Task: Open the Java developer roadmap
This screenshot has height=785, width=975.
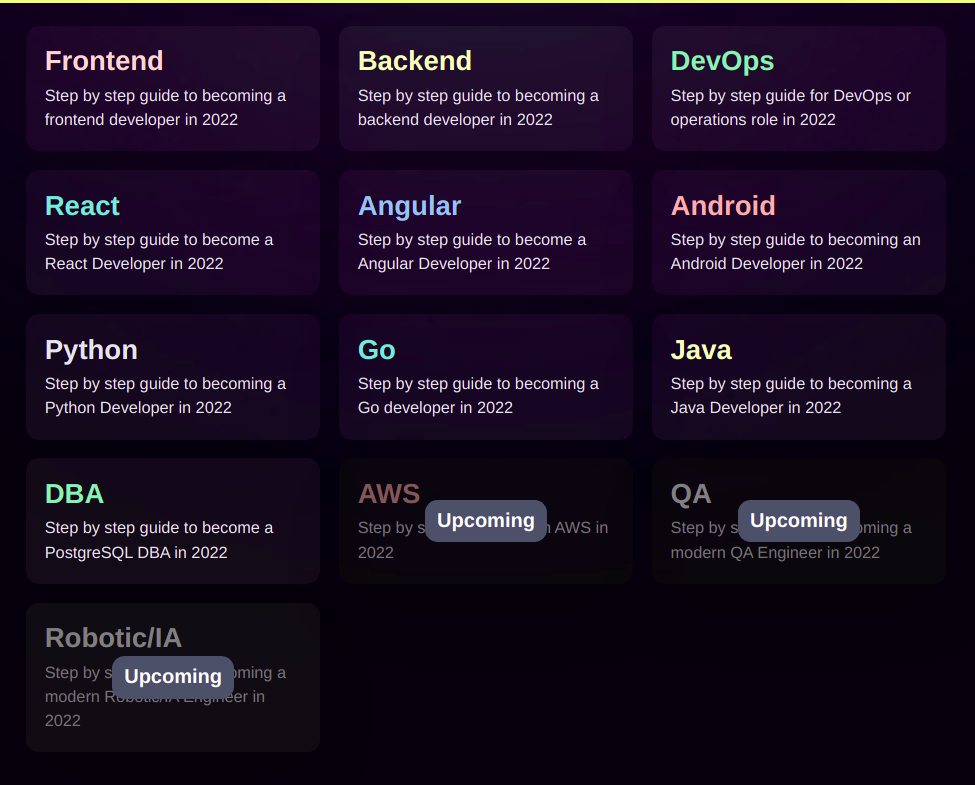Action: pos(798,376)
